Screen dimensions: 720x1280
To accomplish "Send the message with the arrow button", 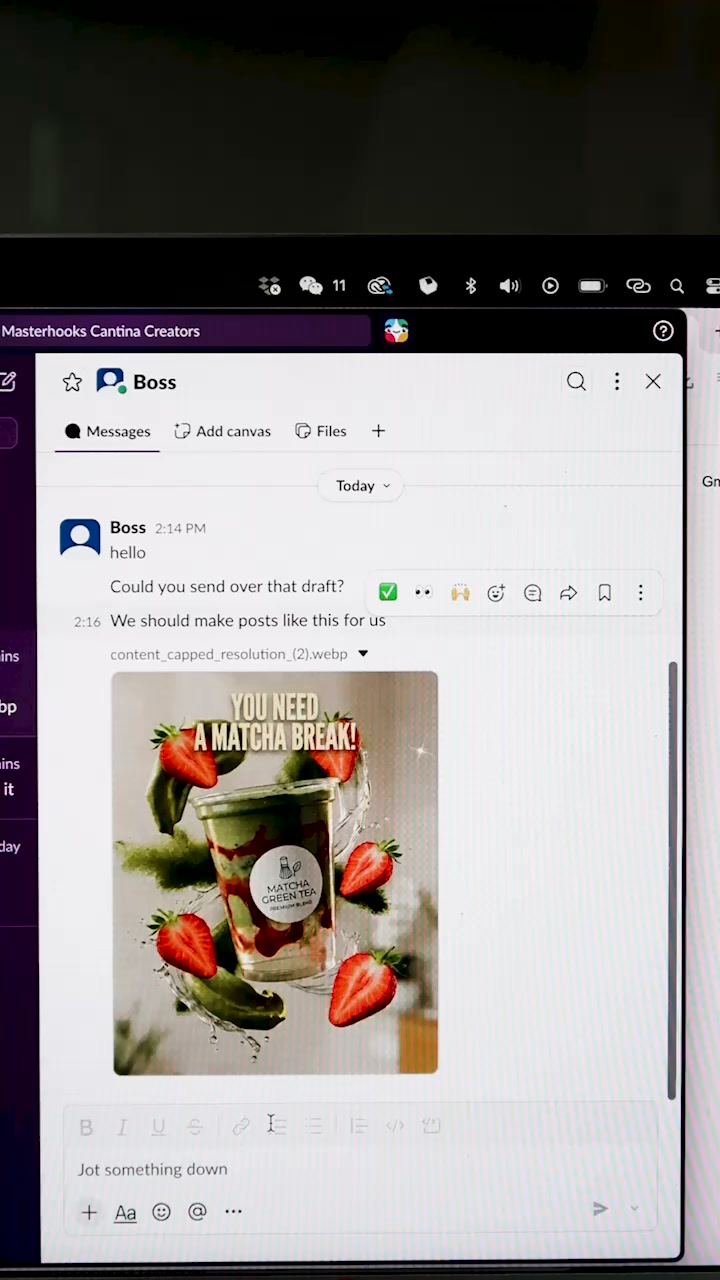I will point(600,1209).
